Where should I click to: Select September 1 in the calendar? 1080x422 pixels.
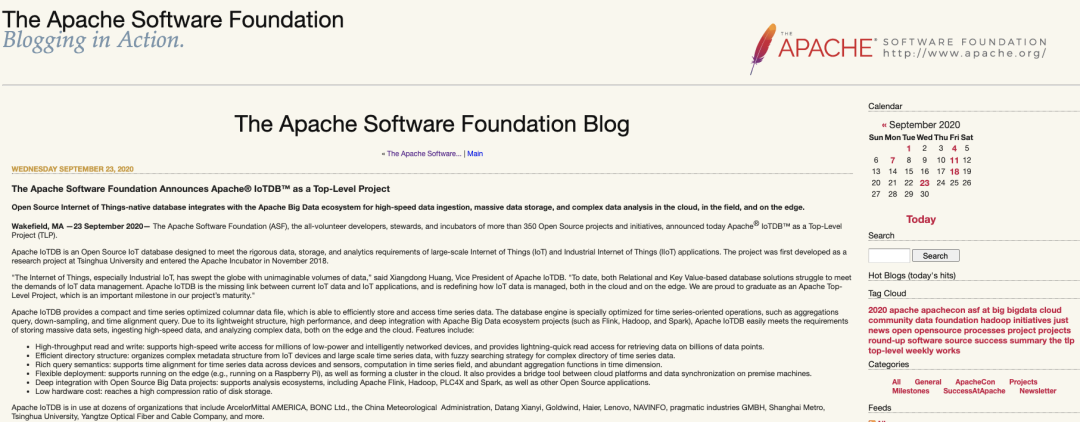908,148
